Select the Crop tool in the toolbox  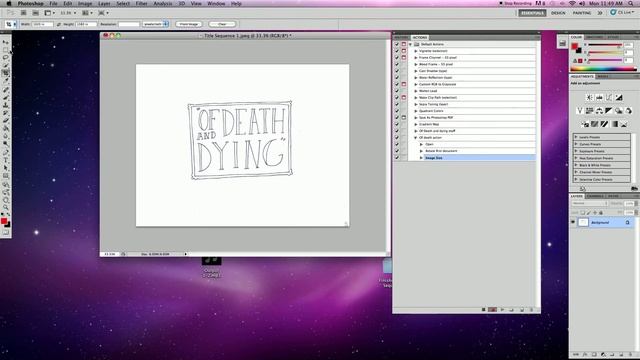click(5, 73)
